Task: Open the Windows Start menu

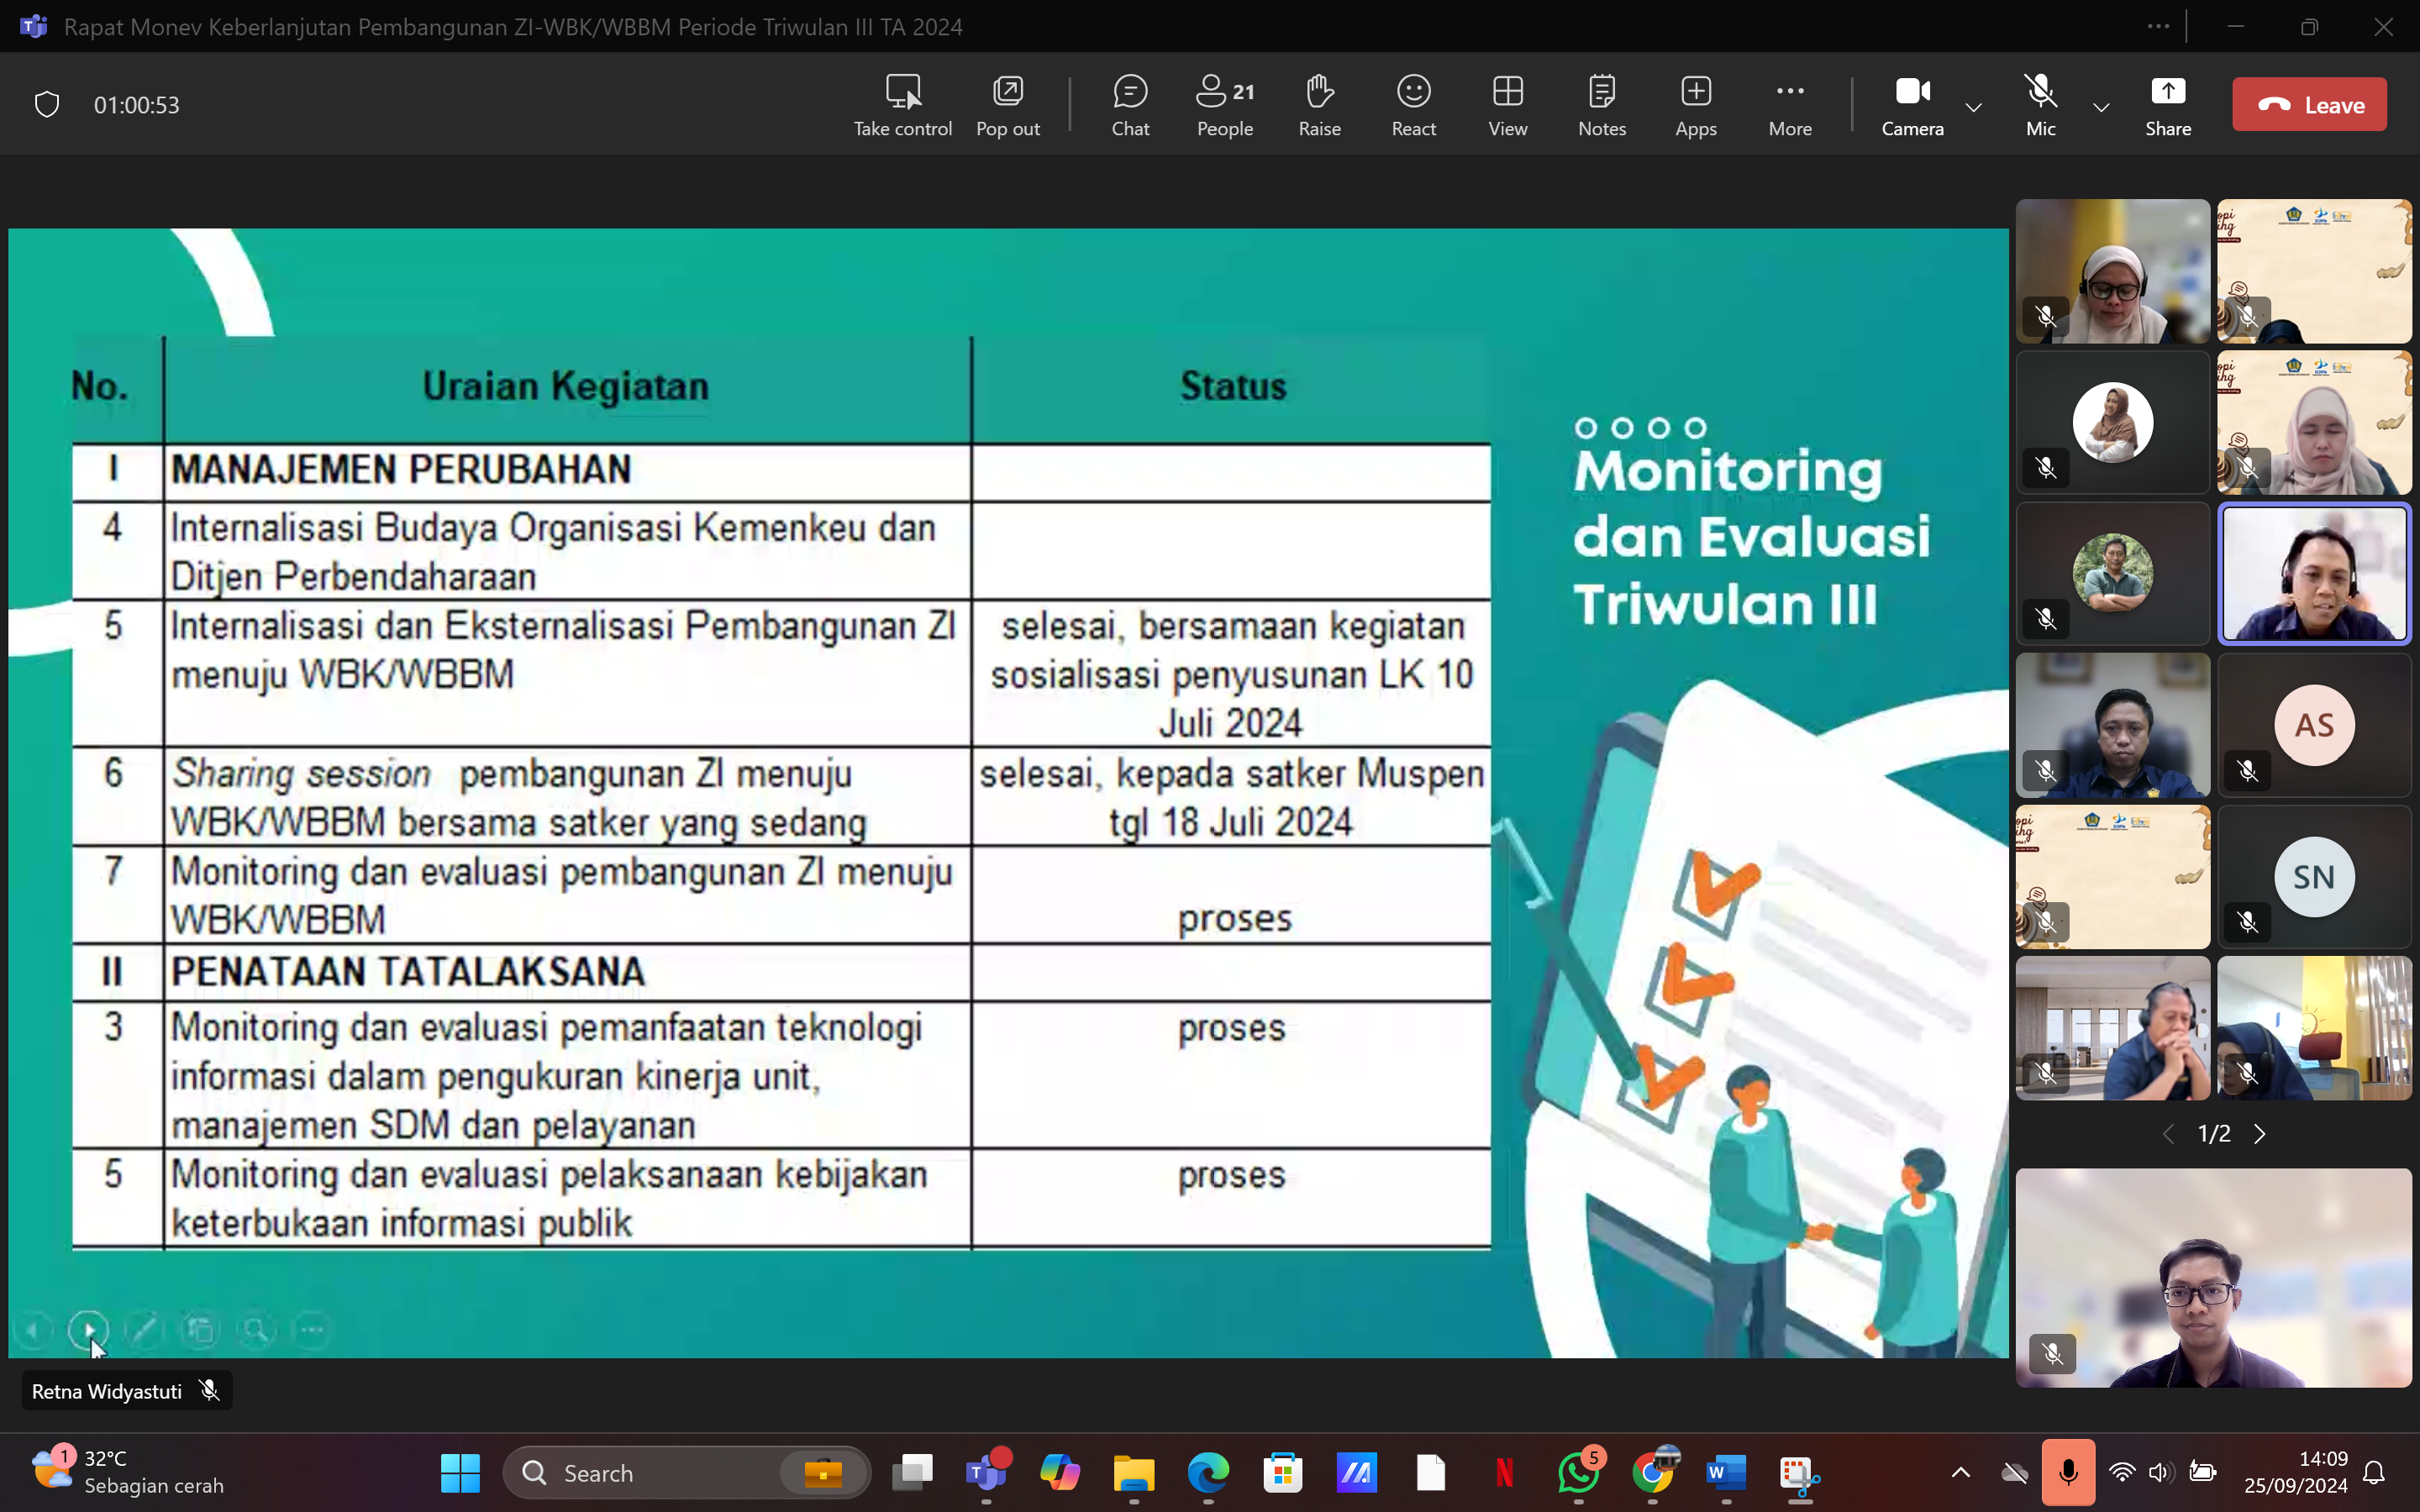Action: pyautogui.click(x=460, y=1473)
